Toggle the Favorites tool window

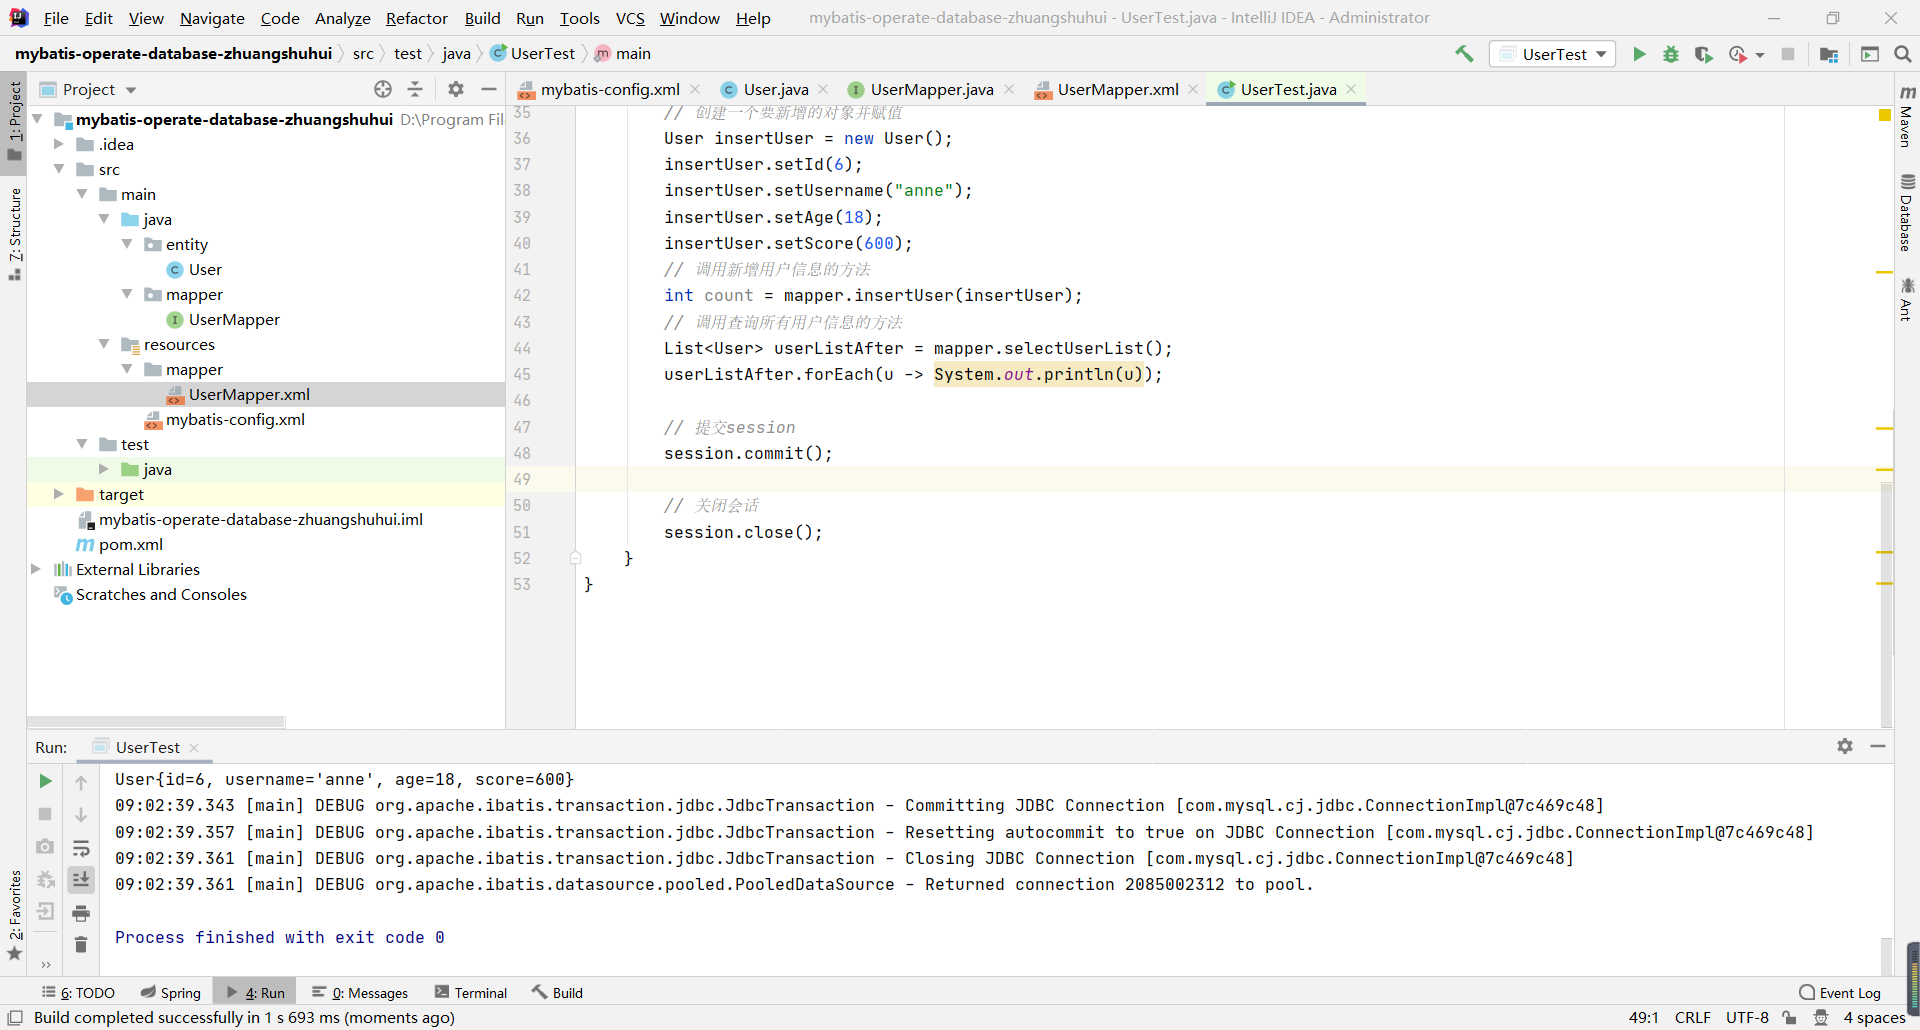(x=14, y=915)
